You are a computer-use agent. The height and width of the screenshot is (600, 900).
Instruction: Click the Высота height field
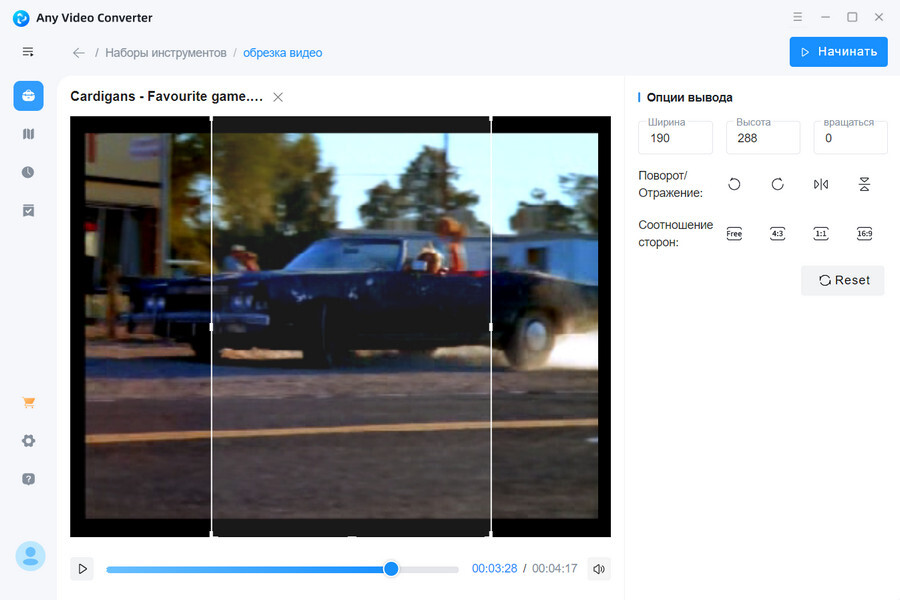pyautogui.click(x=763, y=138)
